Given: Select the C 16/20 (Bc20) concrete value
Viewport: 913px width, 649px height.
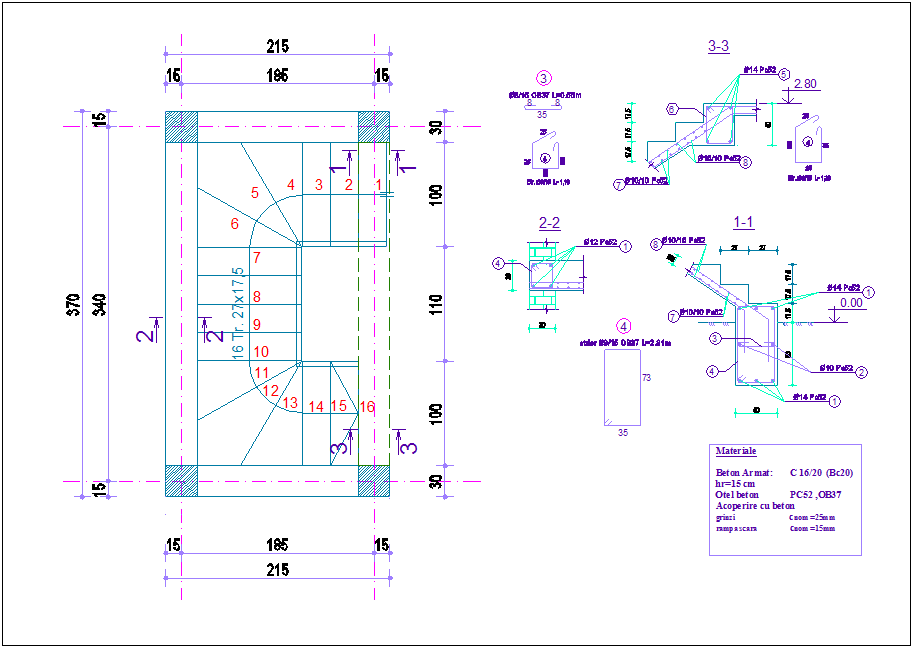Looking at the screenshot, I should pos(821,472).
